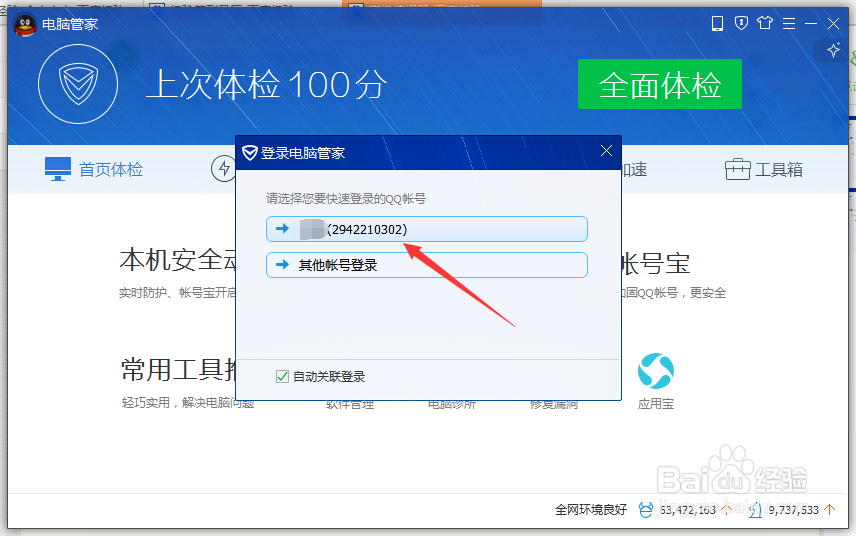Click the large shield health-check emblem

[x=78, y=84]
